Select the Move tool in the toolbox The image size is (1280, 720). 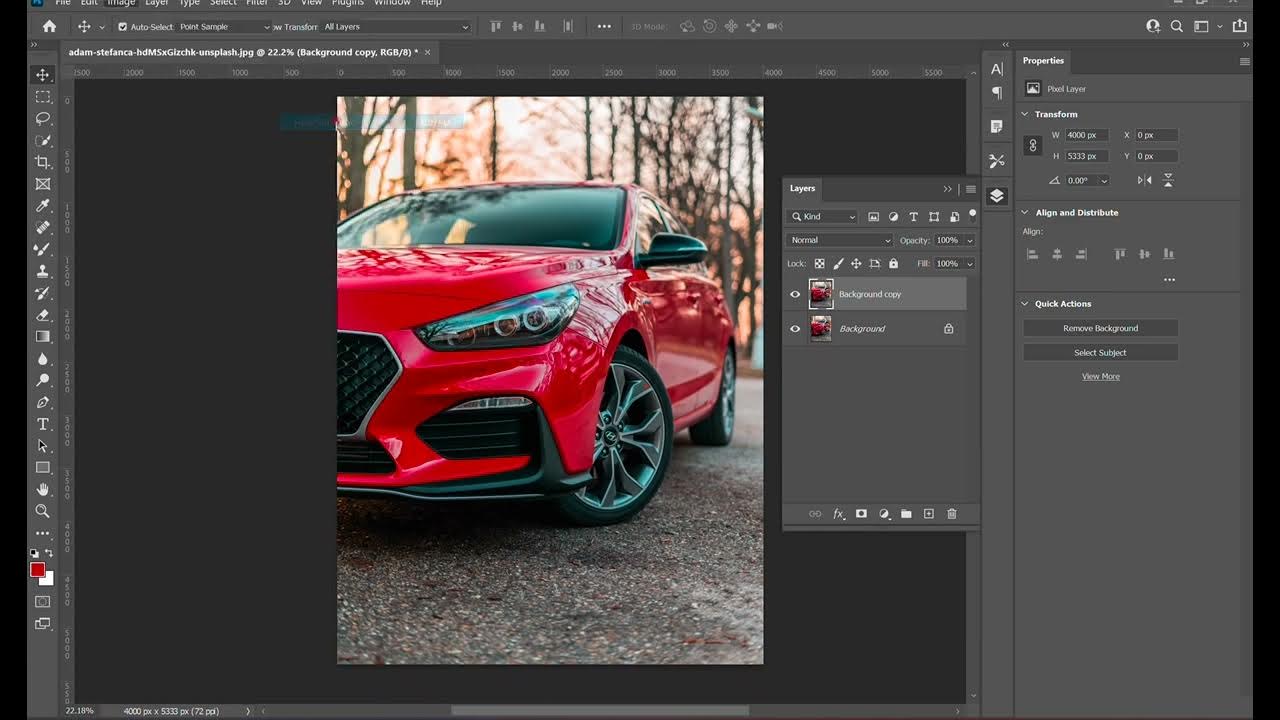[x=43, y=75]
